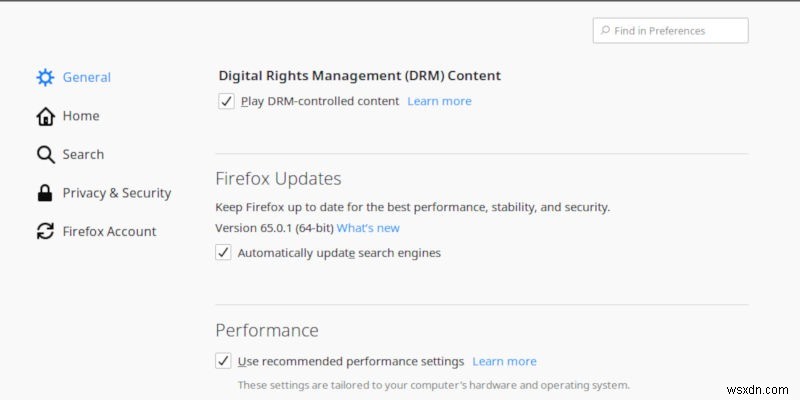Select the Home category text label

pyautogui.click(x=81, y=116)
